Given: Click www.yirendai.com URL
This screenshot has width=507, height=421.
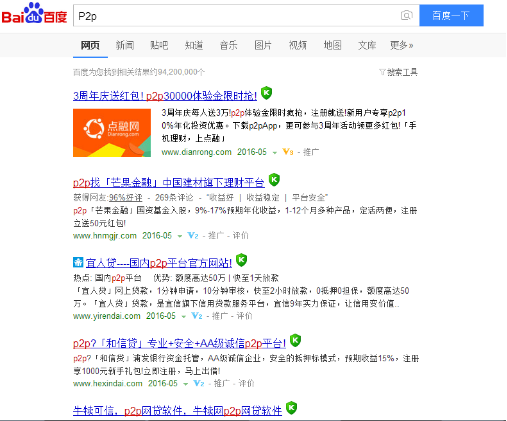Looking at the screenshot, I should pyautogui.click(x=107, y=316).
